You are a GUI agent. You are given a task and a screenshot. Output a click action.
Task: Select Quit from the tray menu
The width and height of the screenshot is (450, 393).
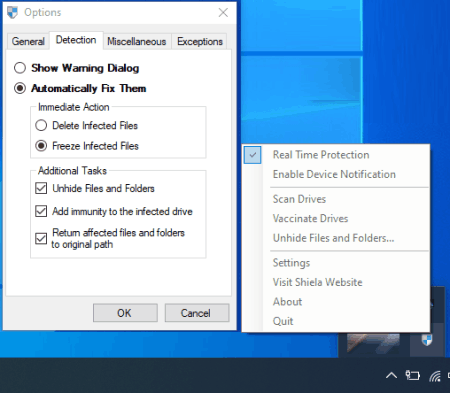pyautogui.click(x=336, y=321)
